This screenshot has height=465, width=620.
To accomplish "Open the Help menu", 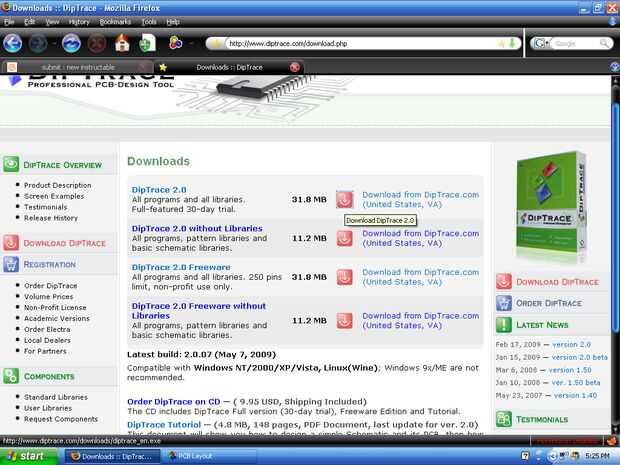I will point(173,22).
